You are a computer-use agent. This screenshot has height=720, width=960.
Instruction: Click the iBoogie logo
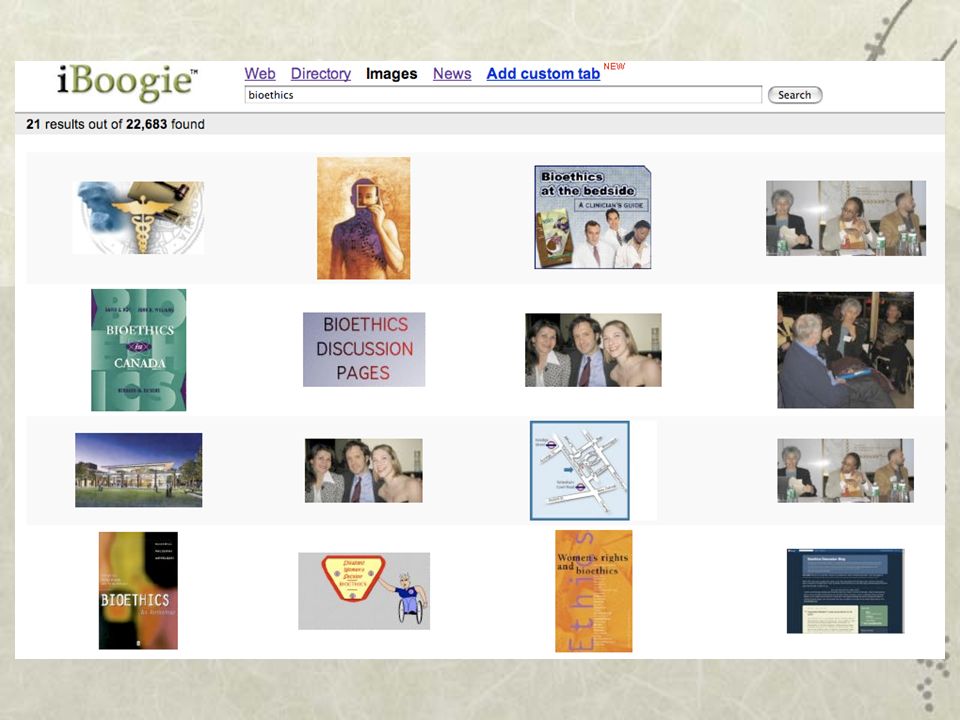pos(127,84)
